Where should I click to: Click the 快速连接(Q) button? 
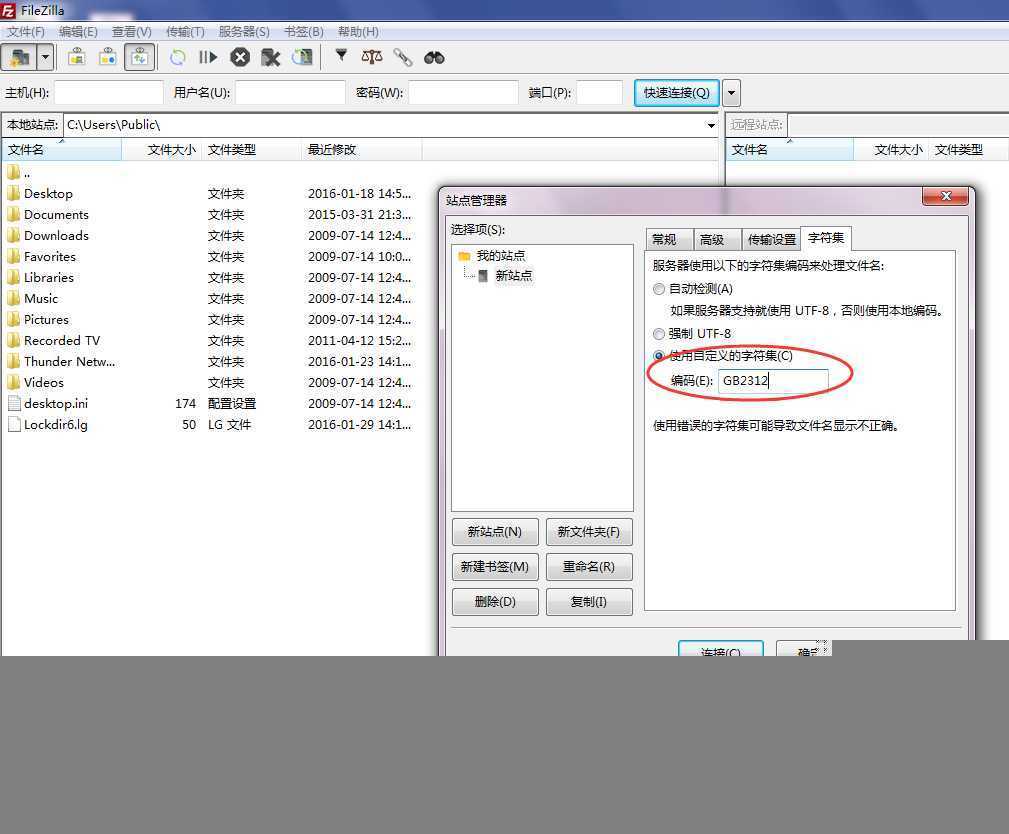pos(676,93)
